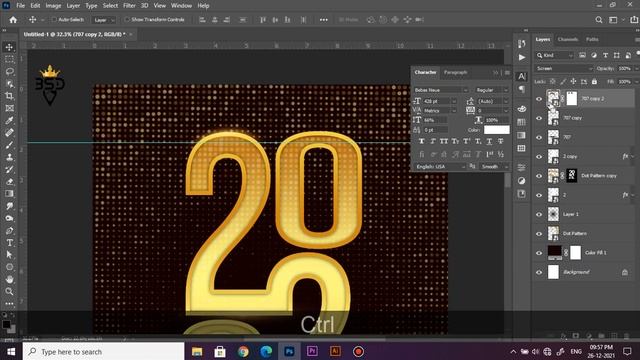Click the 707 copy 2 layer mask thumbnail
The height and width of the screenshot is (360, 640).
[x=571, y=98]
